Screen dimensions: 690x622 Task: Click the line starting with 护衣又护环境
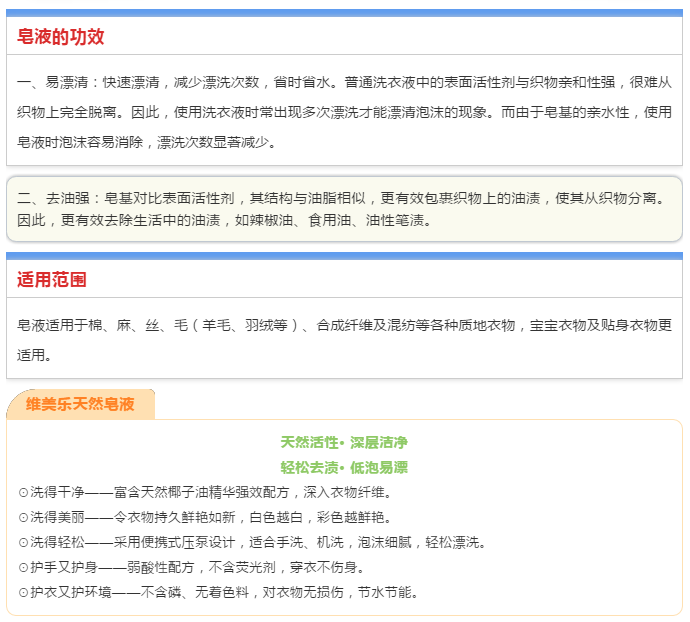click(218, 593)
